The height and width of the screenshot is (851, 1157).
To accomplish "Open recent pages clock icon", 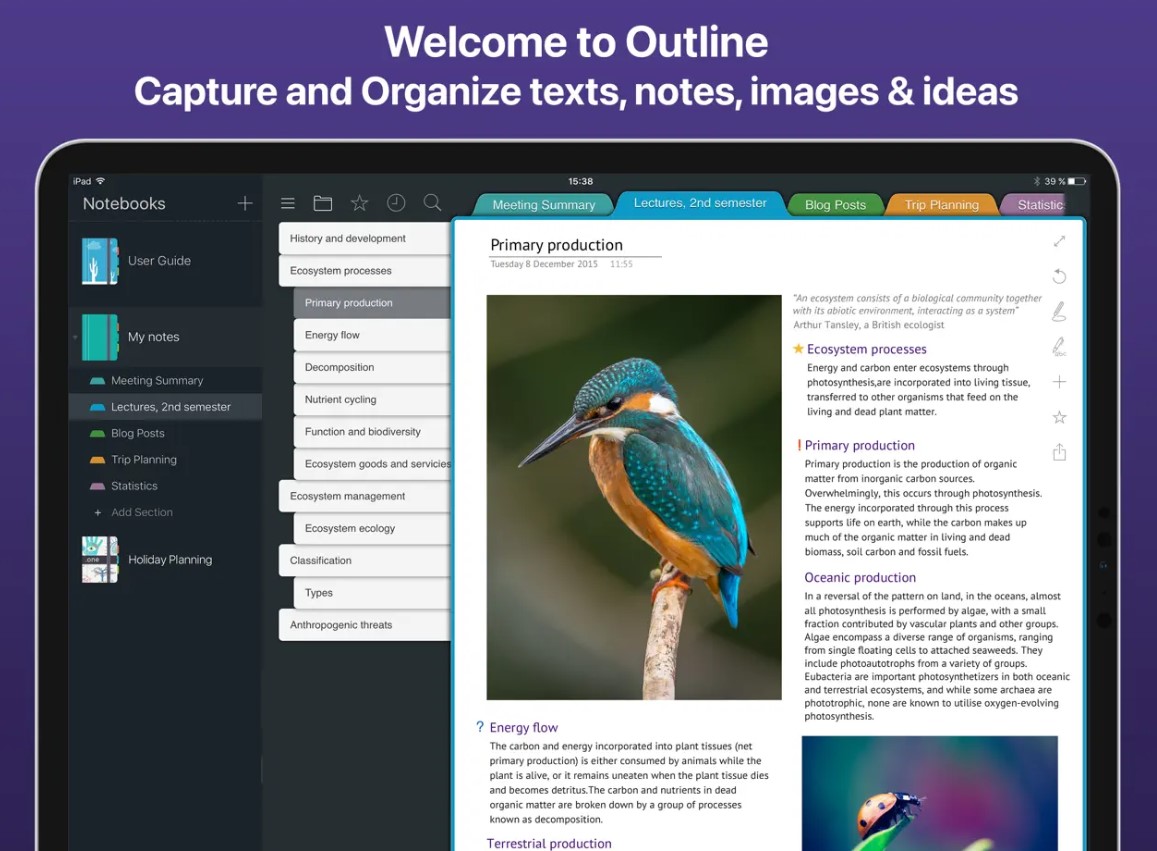I will point(396,203).
